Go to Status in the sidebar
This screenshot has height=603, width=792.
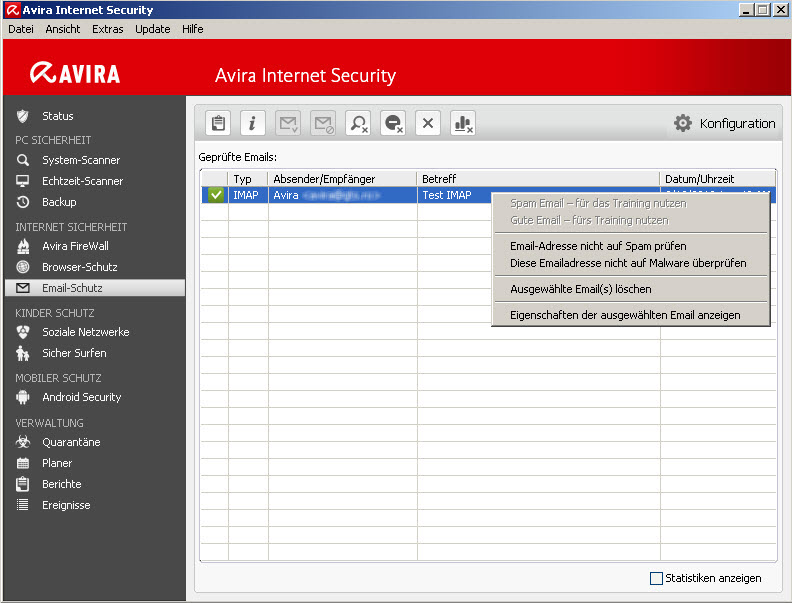(58, 116)
